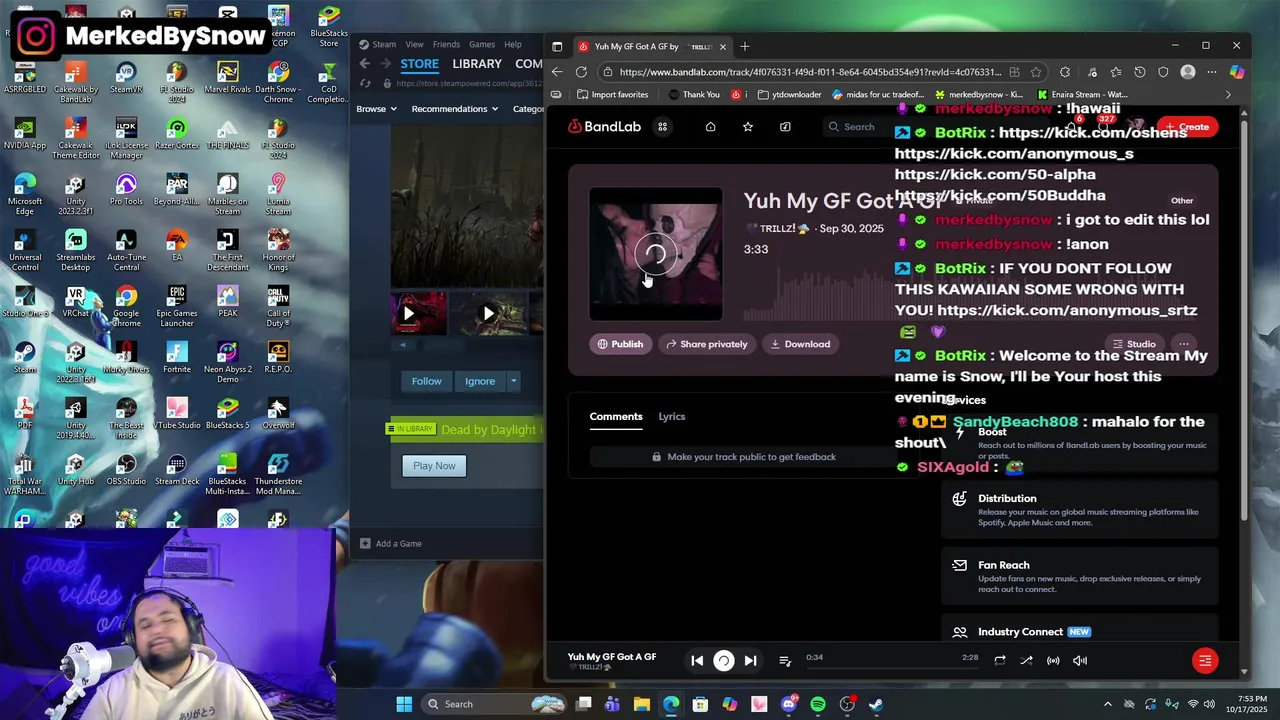Refresh the BandLab page in Edge
Screen dimensions: 1280x720
tap(581, 72)
